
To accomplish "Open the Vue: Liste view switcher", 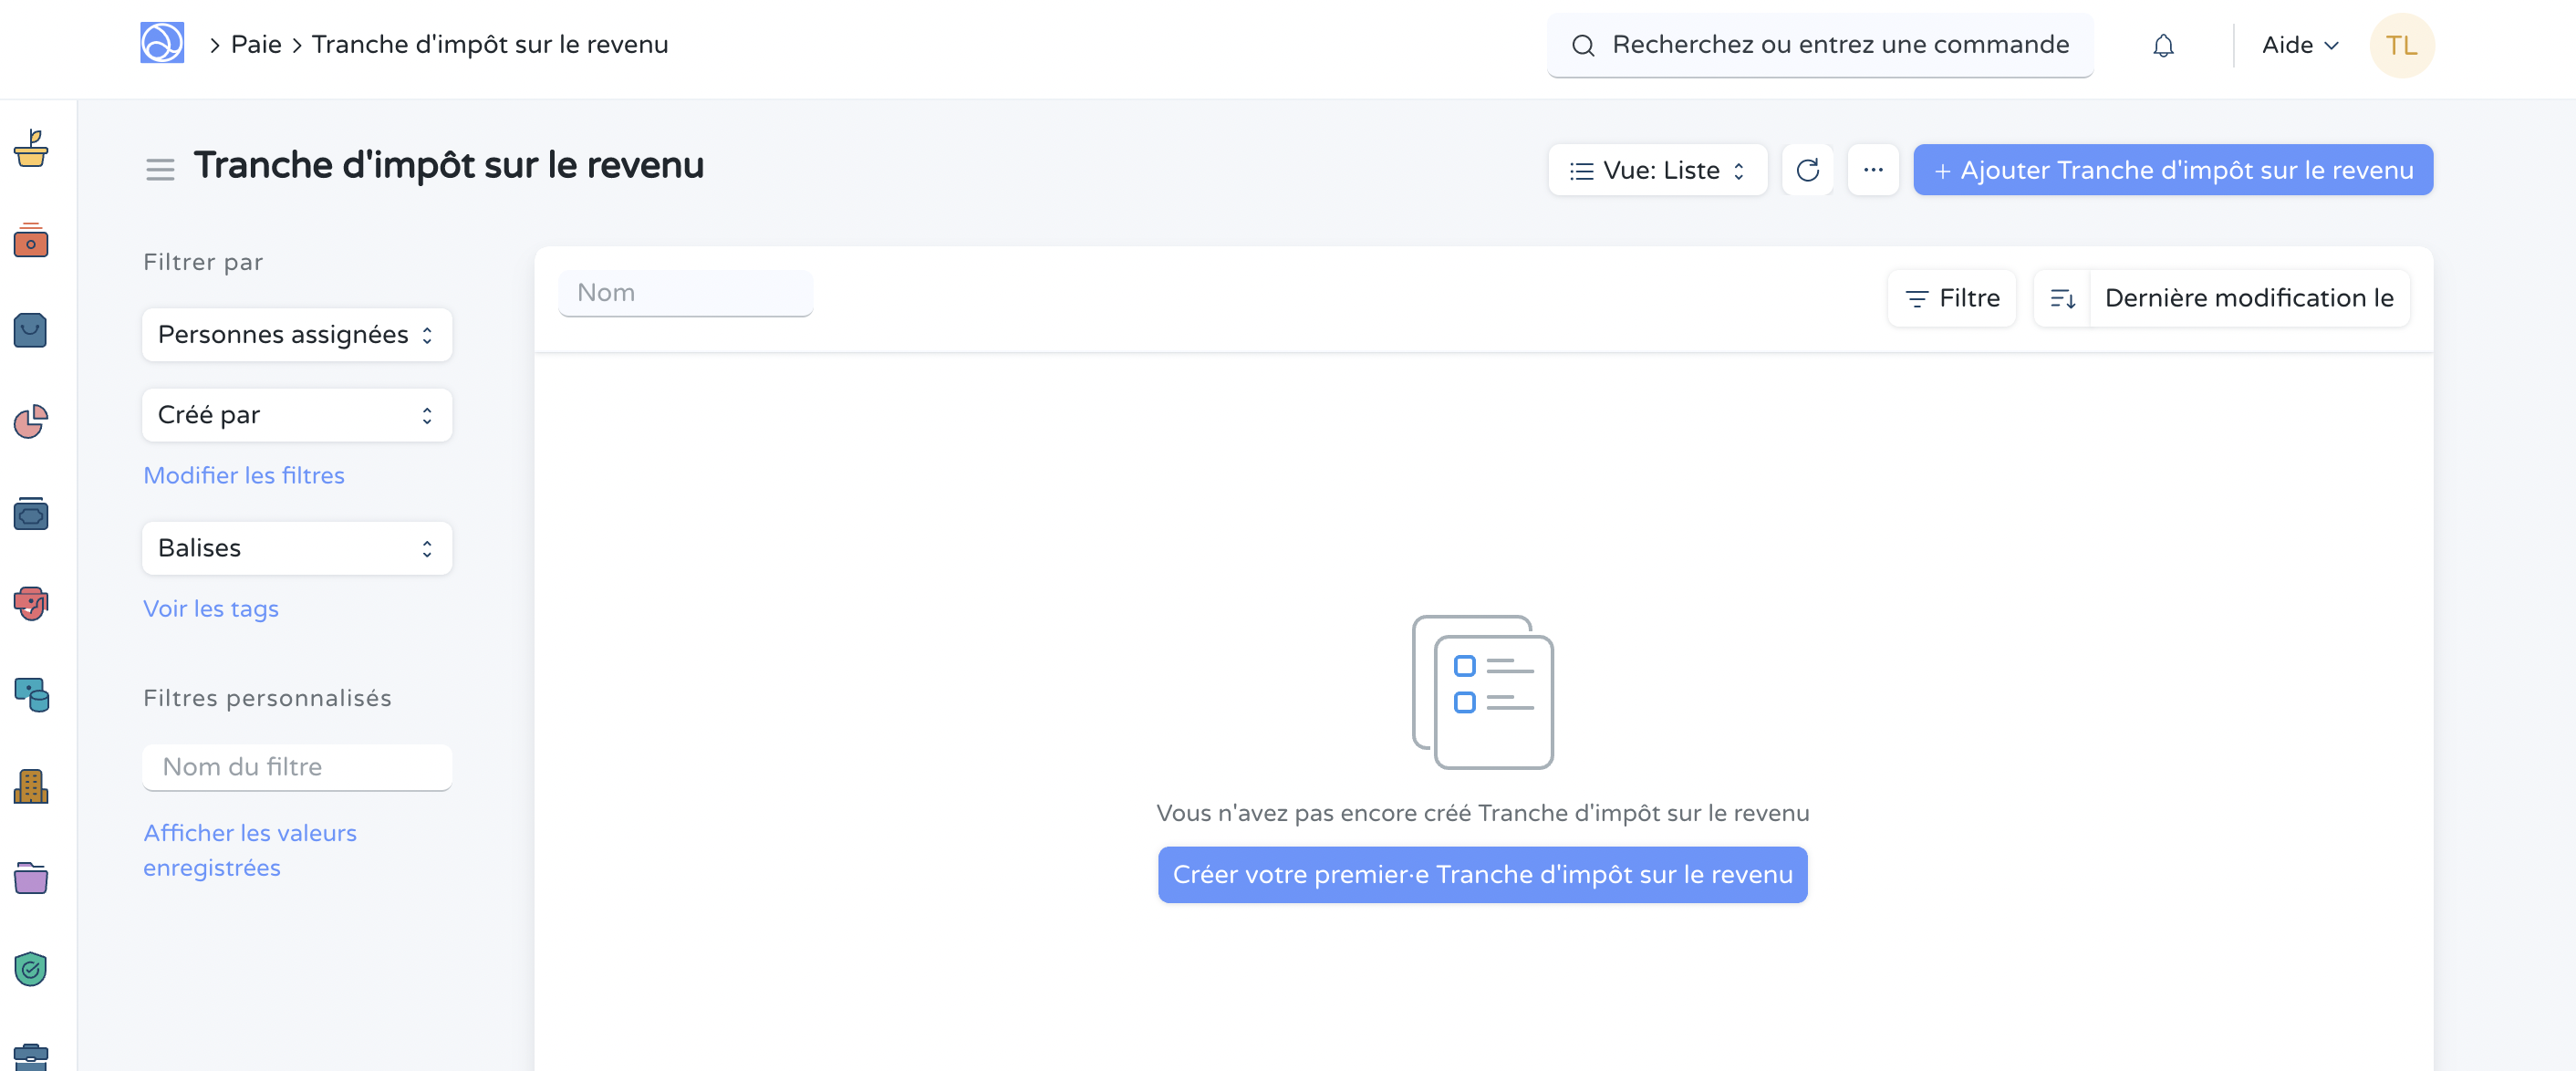I will 1657,170.
